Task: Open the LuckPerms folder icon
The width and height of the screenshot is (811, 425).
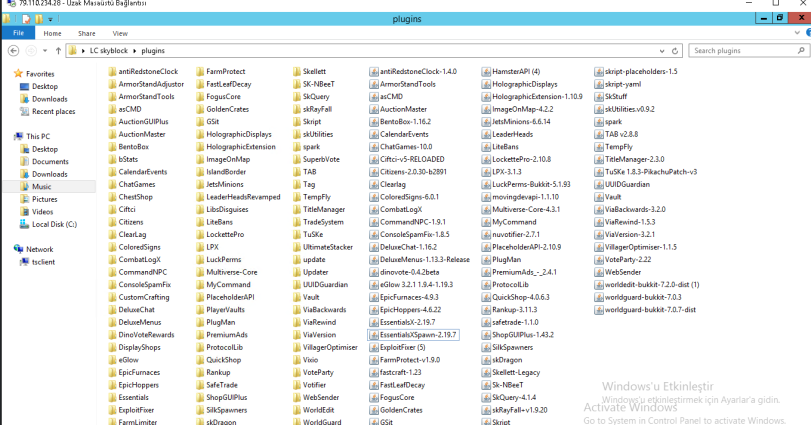Action: pos(200,260)
